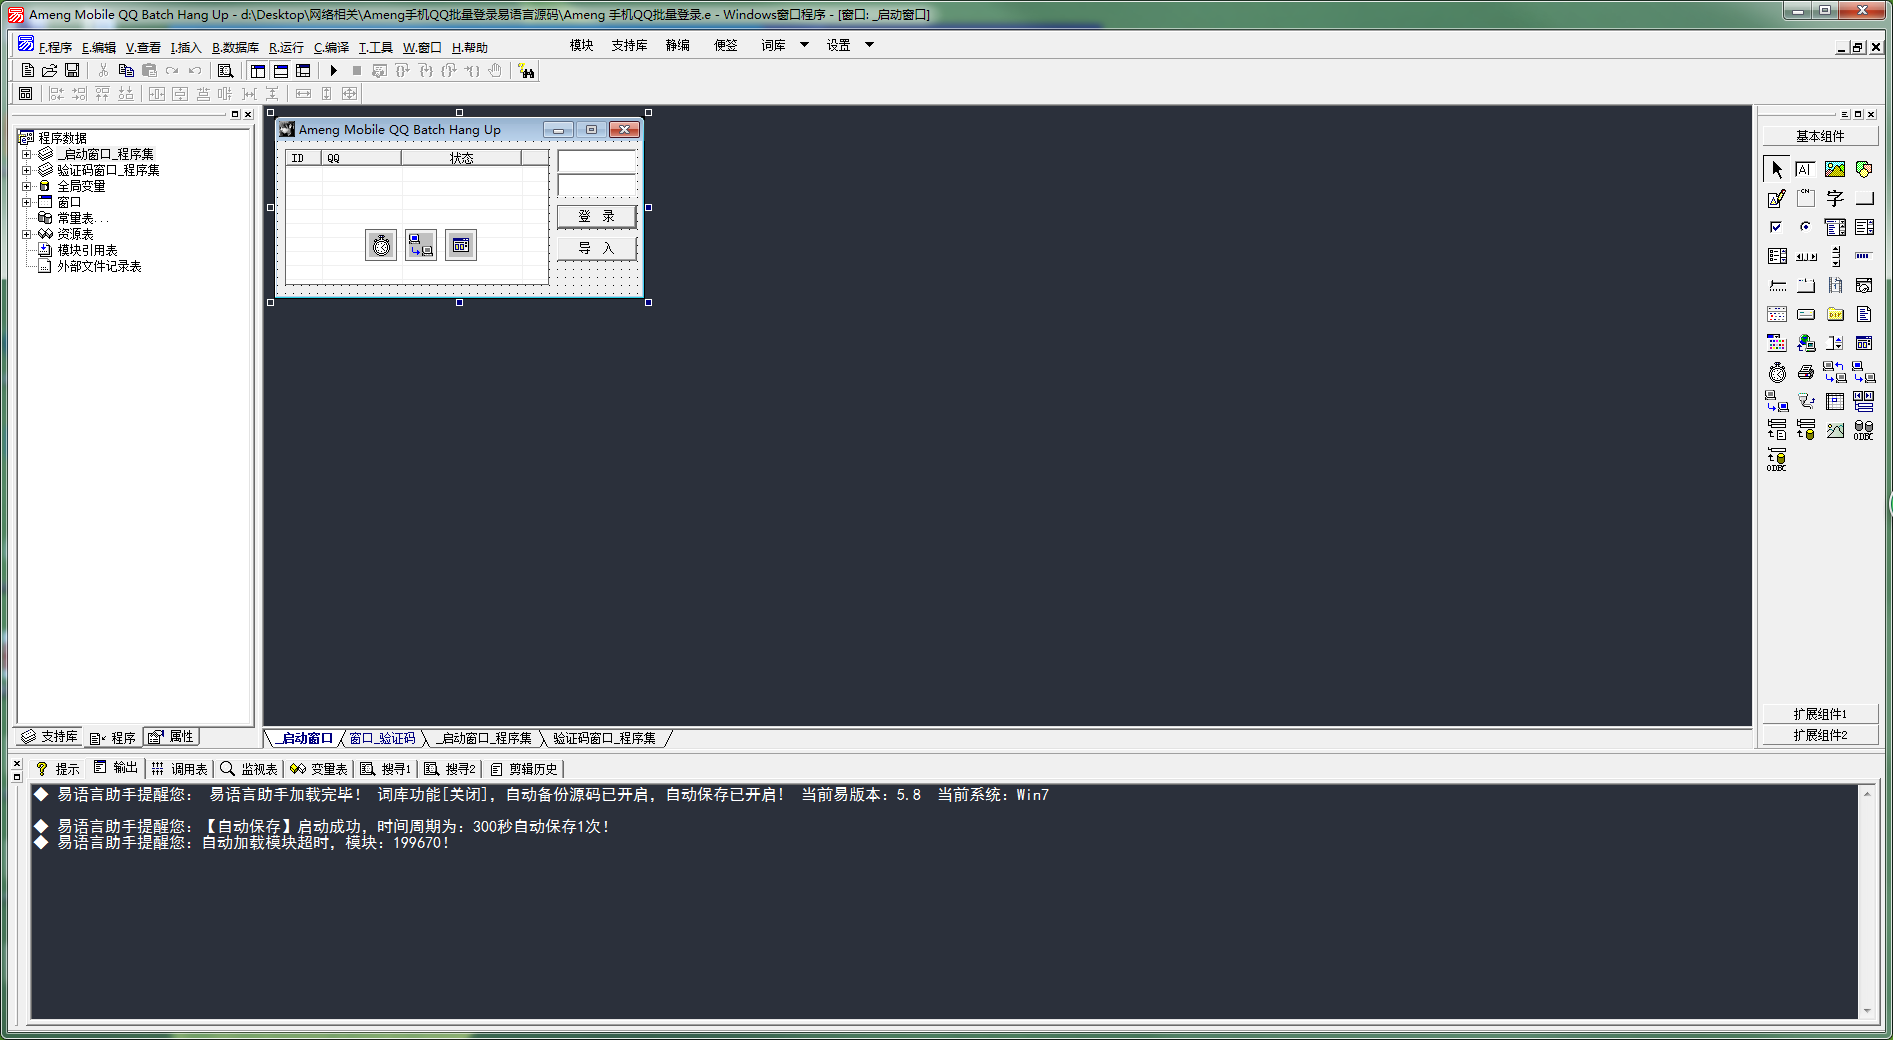
Task: Pick the picture box component icon
Action: 1835,170
